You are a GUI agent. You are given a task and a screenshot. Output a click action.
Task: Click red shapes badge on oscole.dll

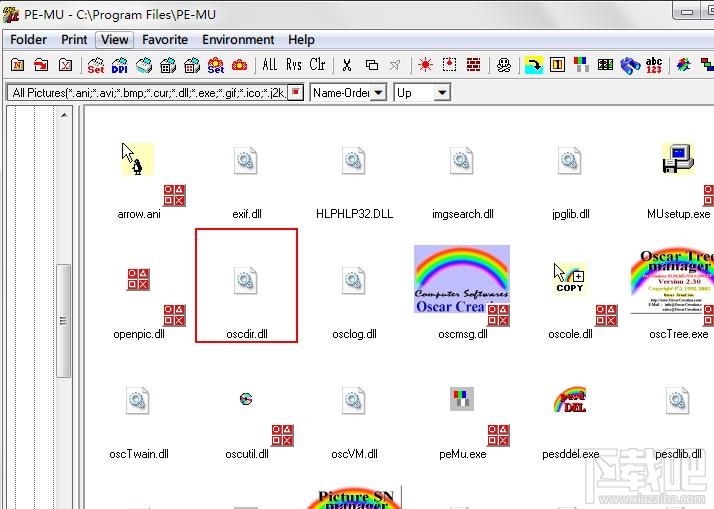click(607, 315)
